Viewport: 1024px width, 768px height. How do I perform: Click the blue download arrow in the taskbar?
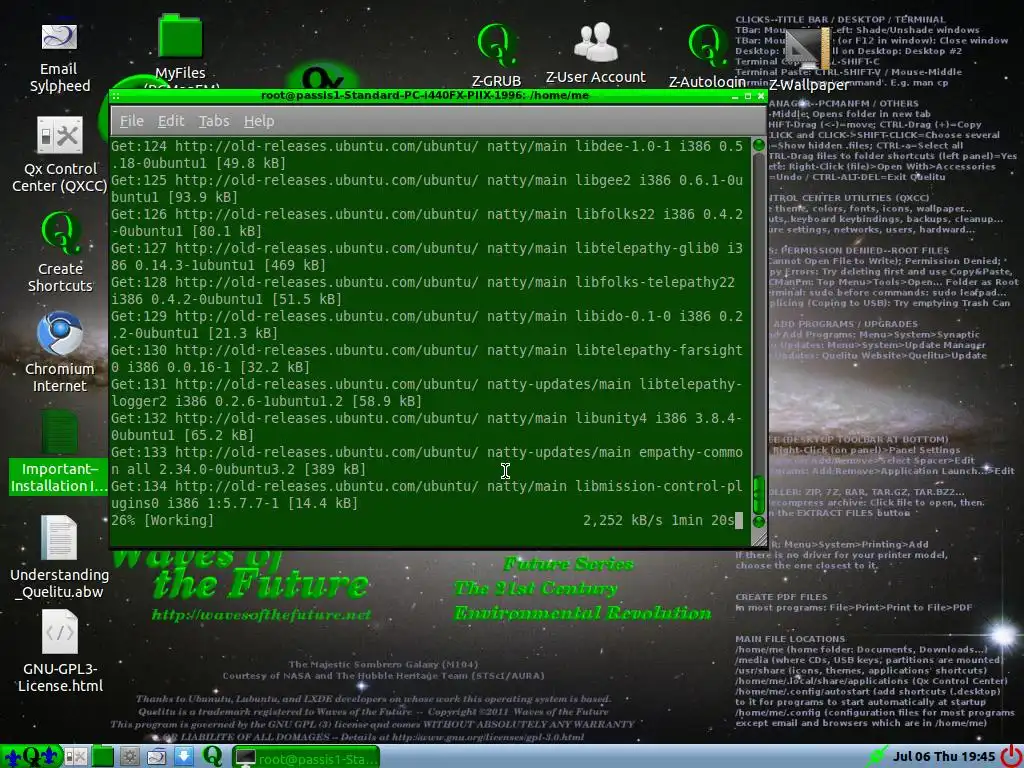(x=184, y=756)
